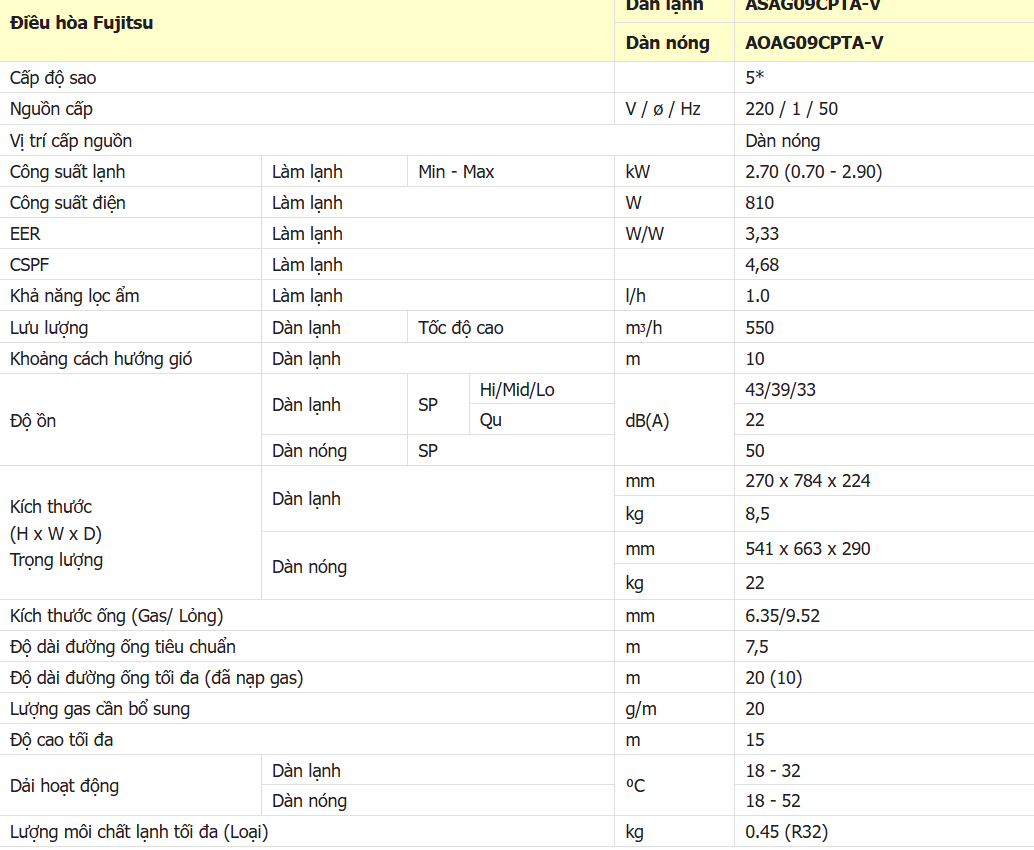Click the 43/39/33 noise value
Viewport: 1034px width, 850px height.
click(x=781, y=390)
